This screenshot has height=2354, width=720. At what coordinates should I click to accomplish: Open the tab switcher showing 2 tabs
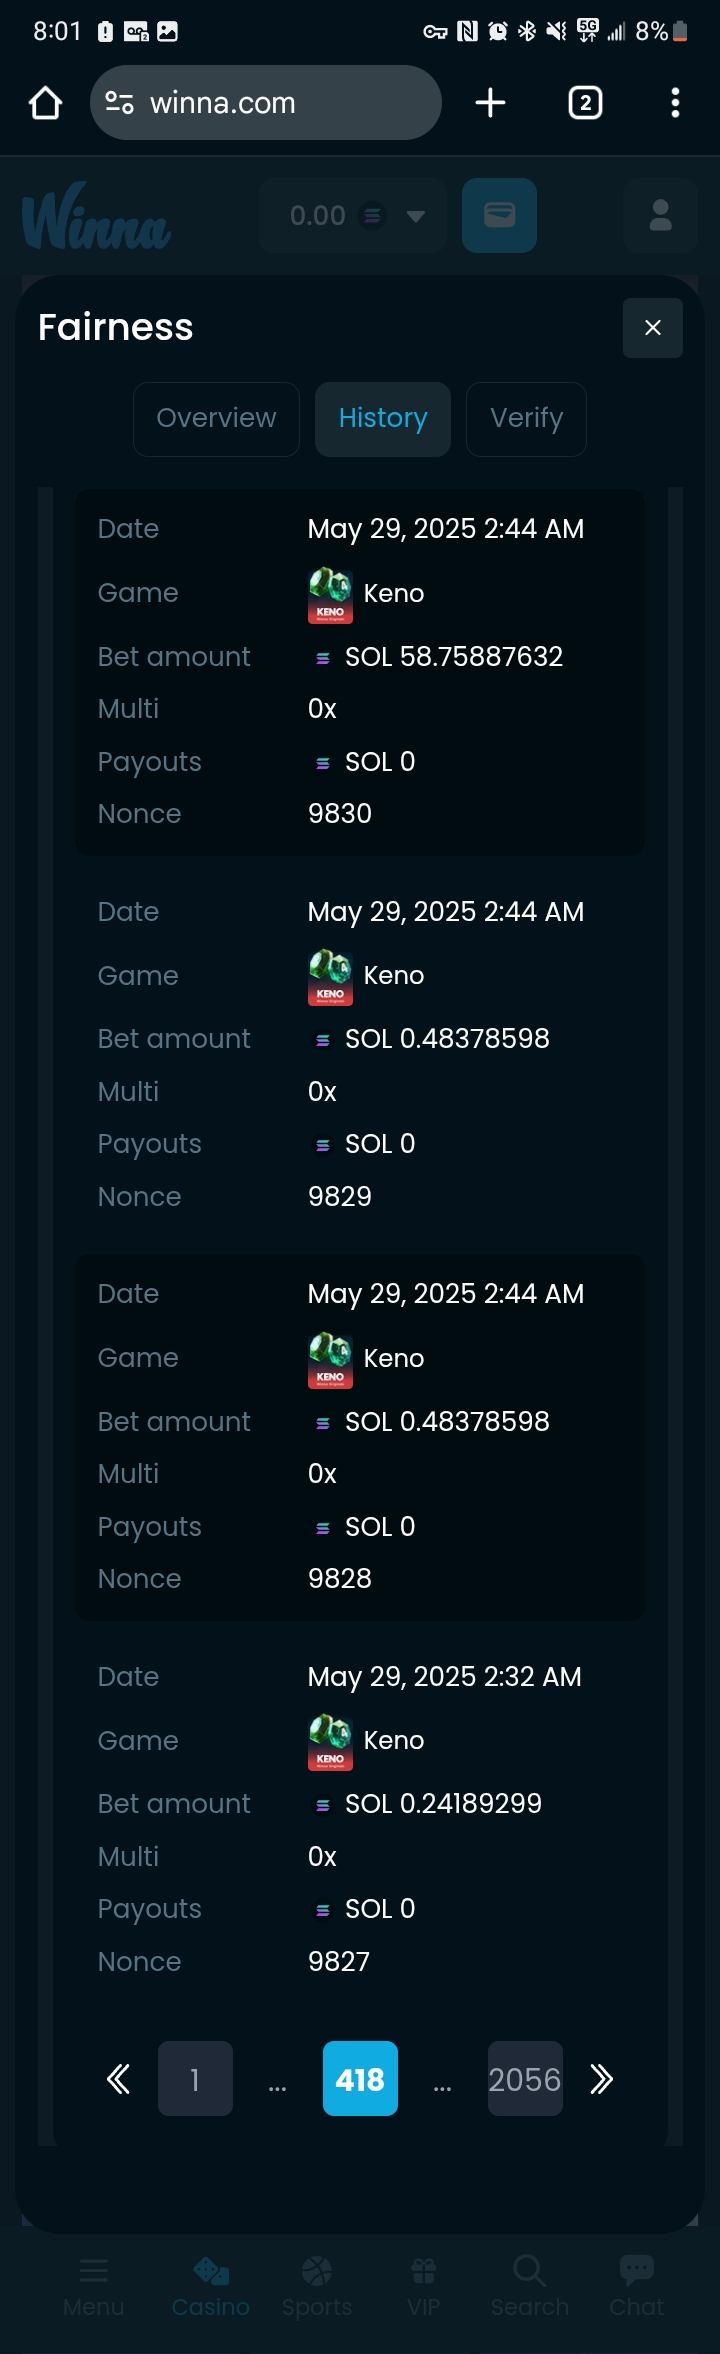click(x=585, y=103)
